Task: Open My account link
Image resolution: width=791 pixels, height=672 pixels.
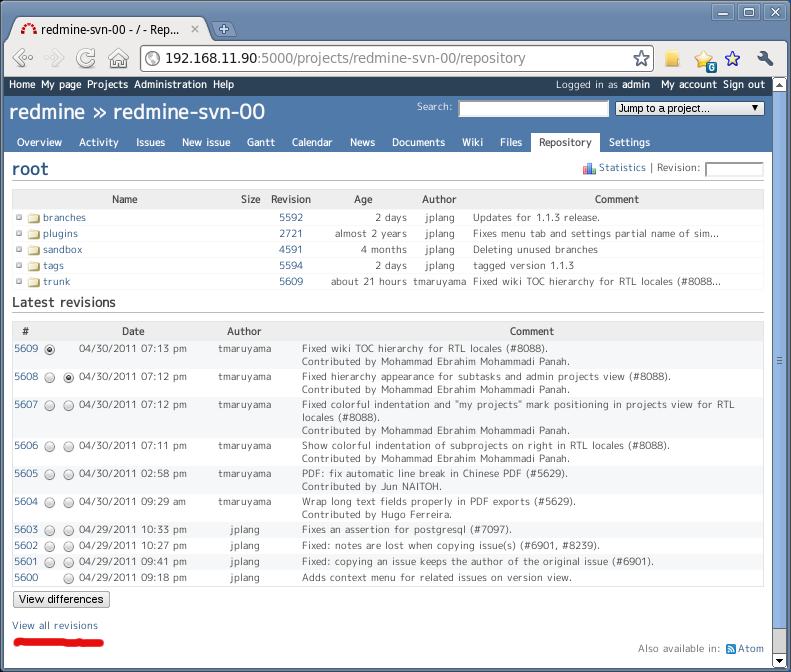Action: coord(689,84)
